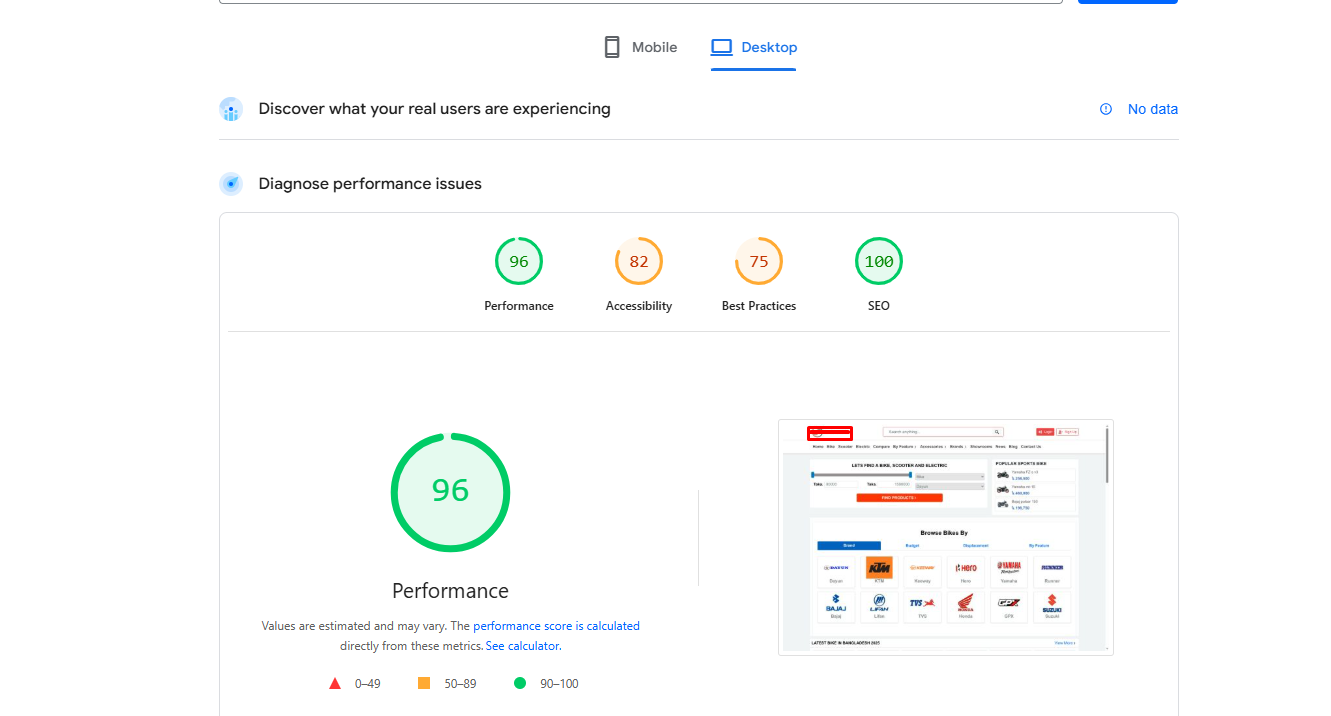Jump to the Accessibility 82 score gauge
The height and width of the screenshot is (716, 1331).
[639, 262]
